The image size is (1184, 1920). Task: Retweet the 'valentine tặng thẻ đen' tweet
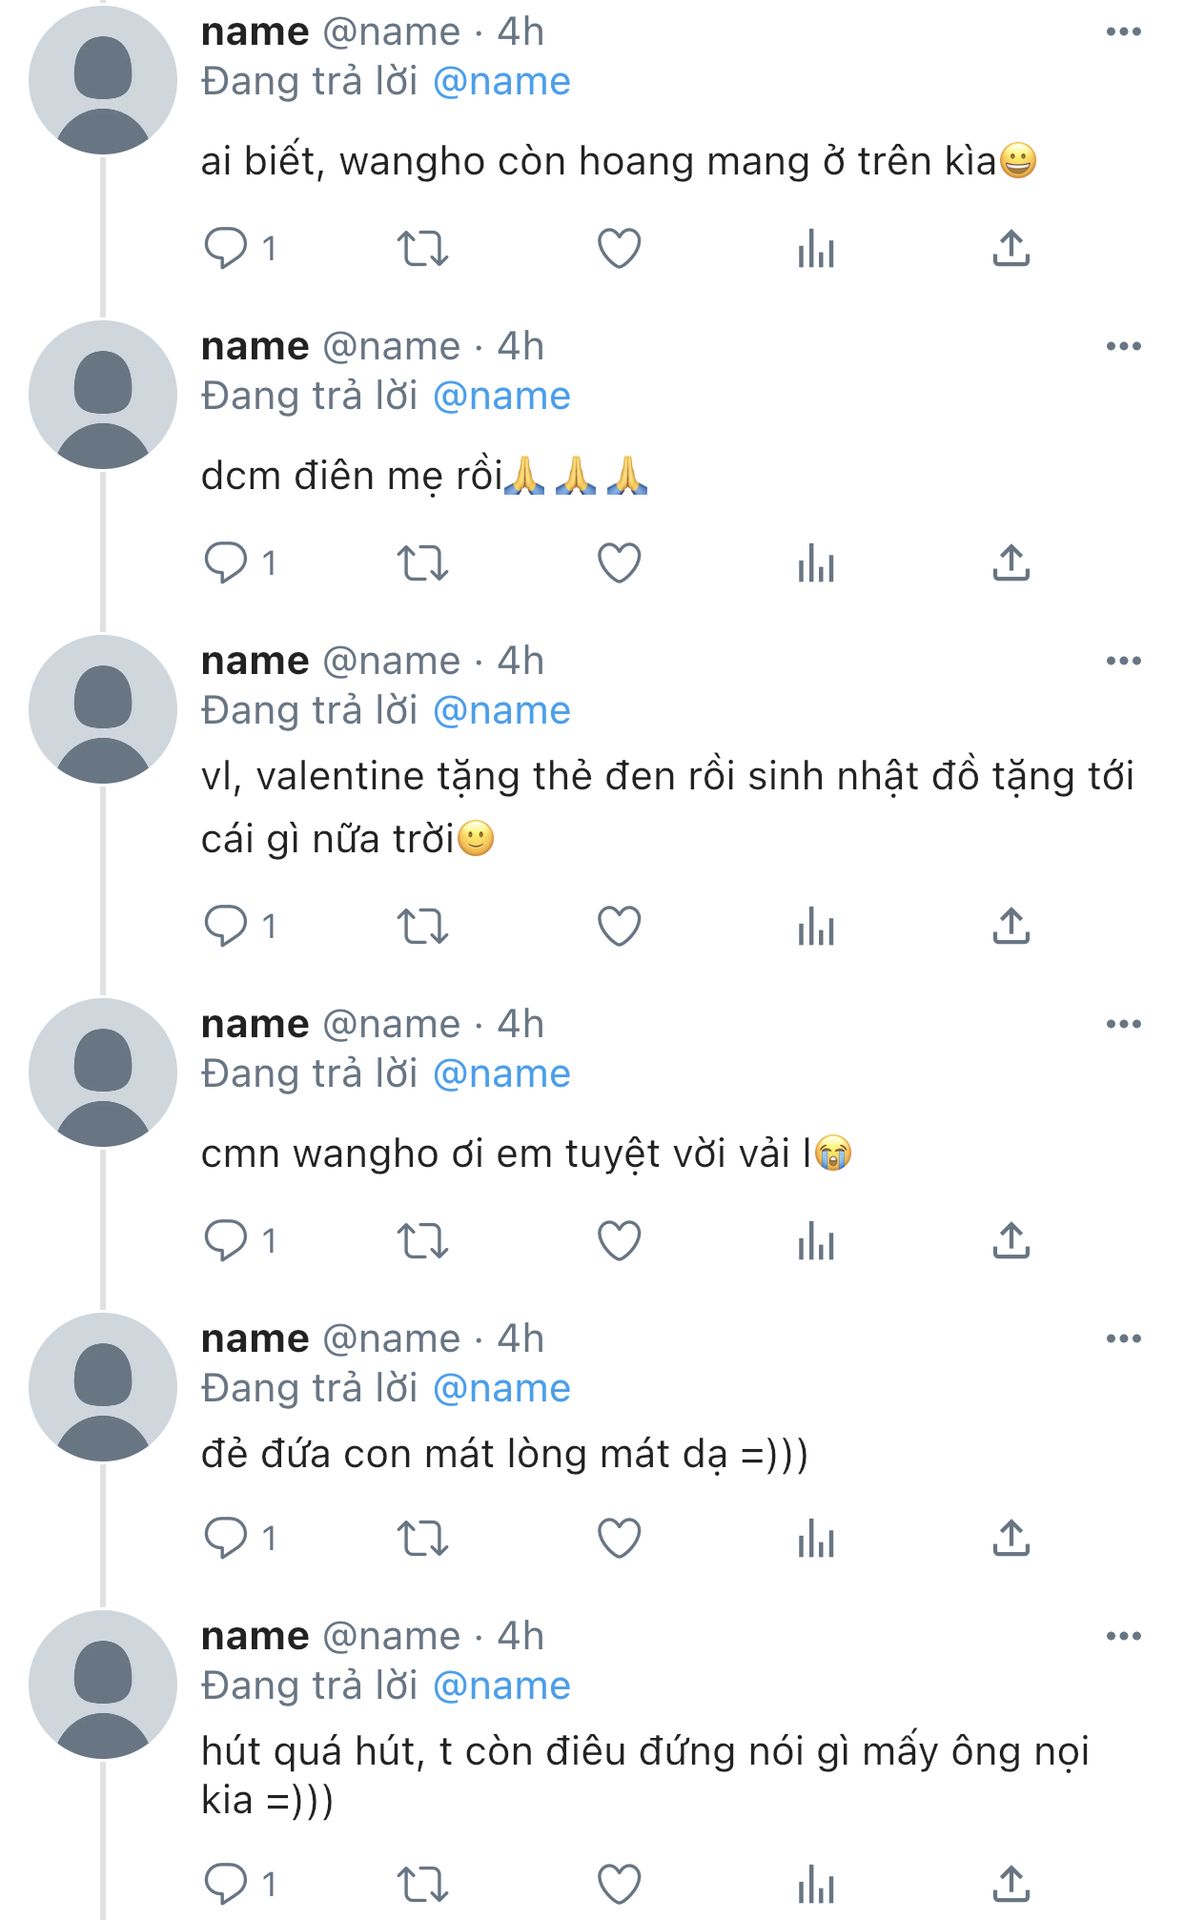pyautogui.click(x=422, y=926)
